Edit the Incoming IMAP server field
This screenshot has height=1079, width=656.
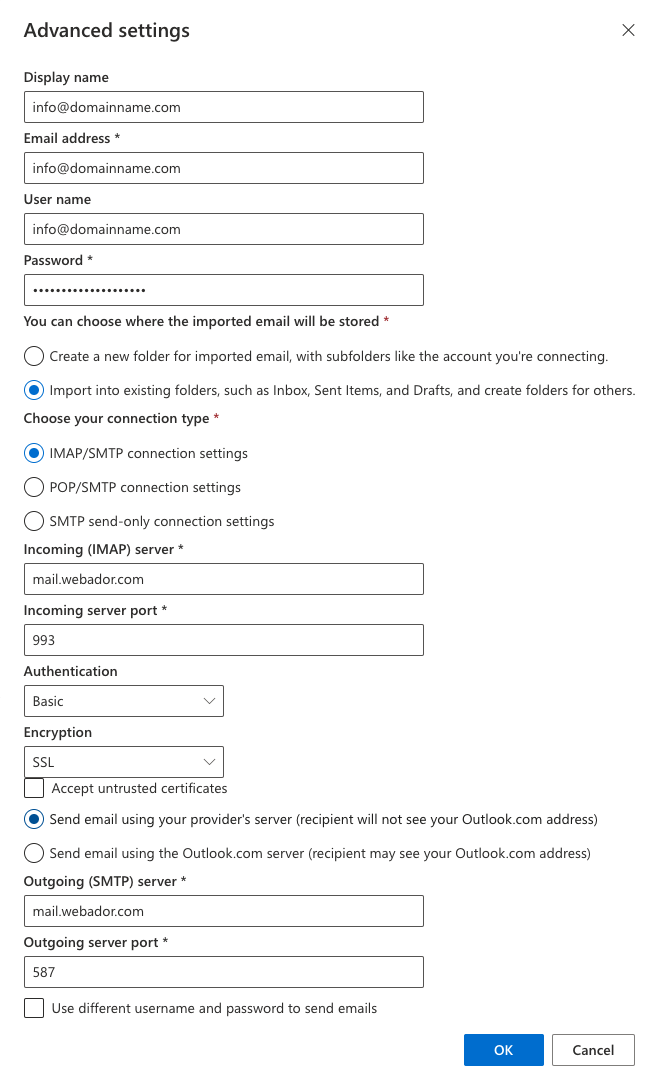[x=223, y=579]
